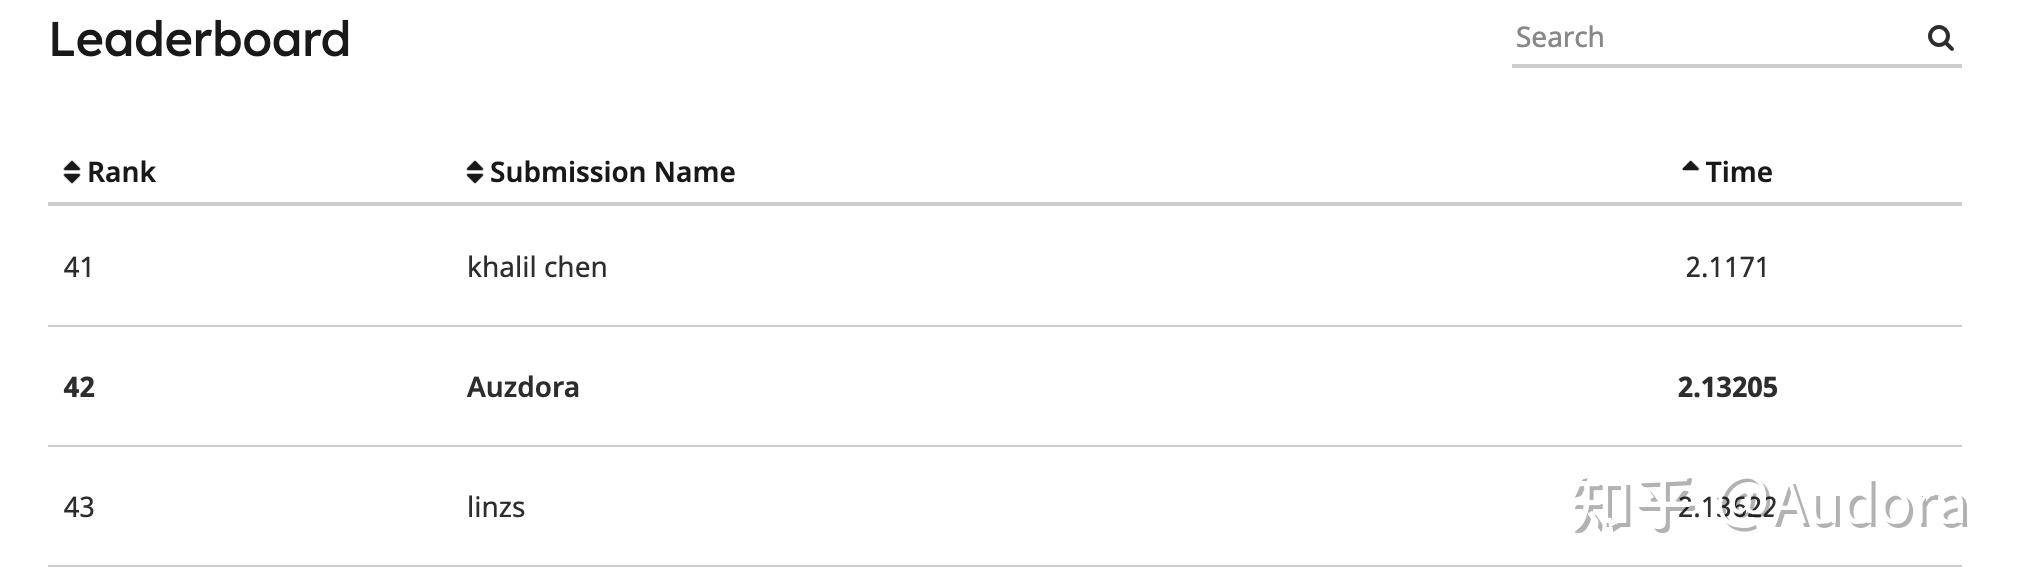Click the bold time value 2.13205
The width and height of the screenshot is (2022, 588).
[x=1727, y=387]
